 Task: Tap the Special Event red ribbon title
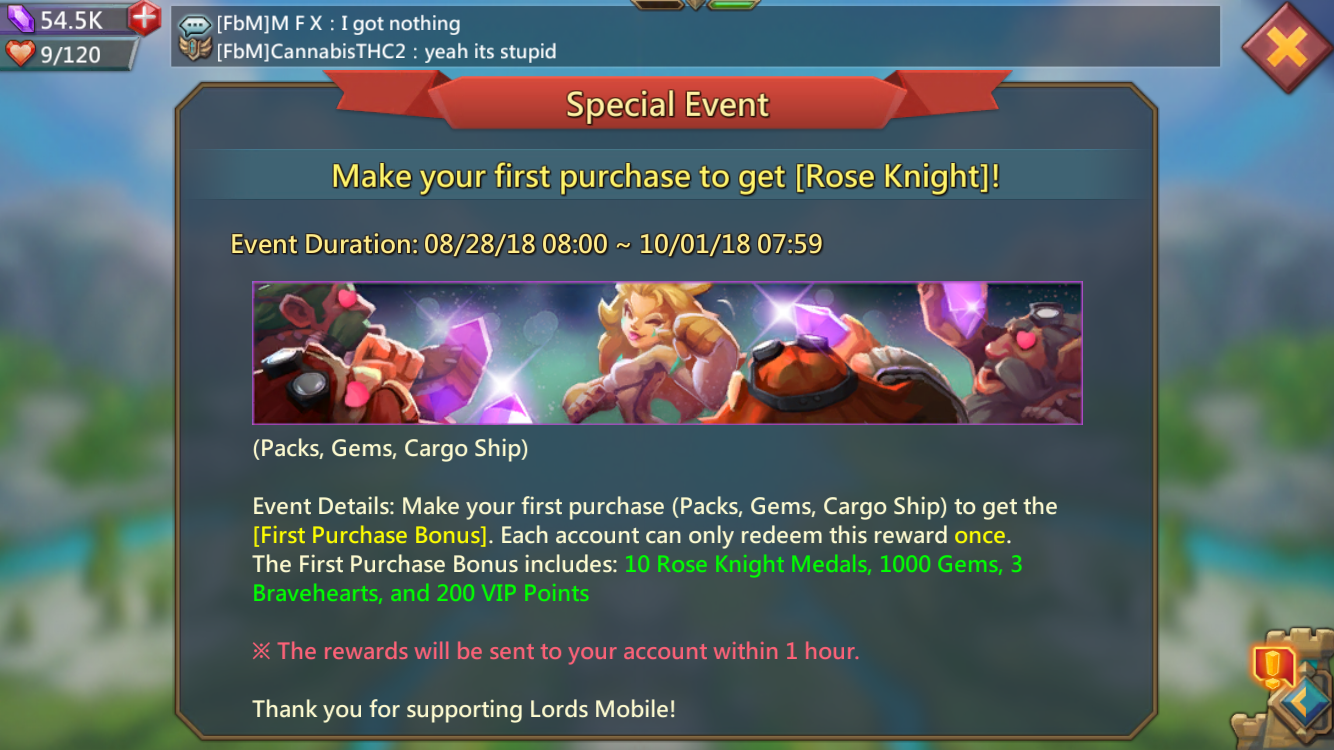point(667,104)
